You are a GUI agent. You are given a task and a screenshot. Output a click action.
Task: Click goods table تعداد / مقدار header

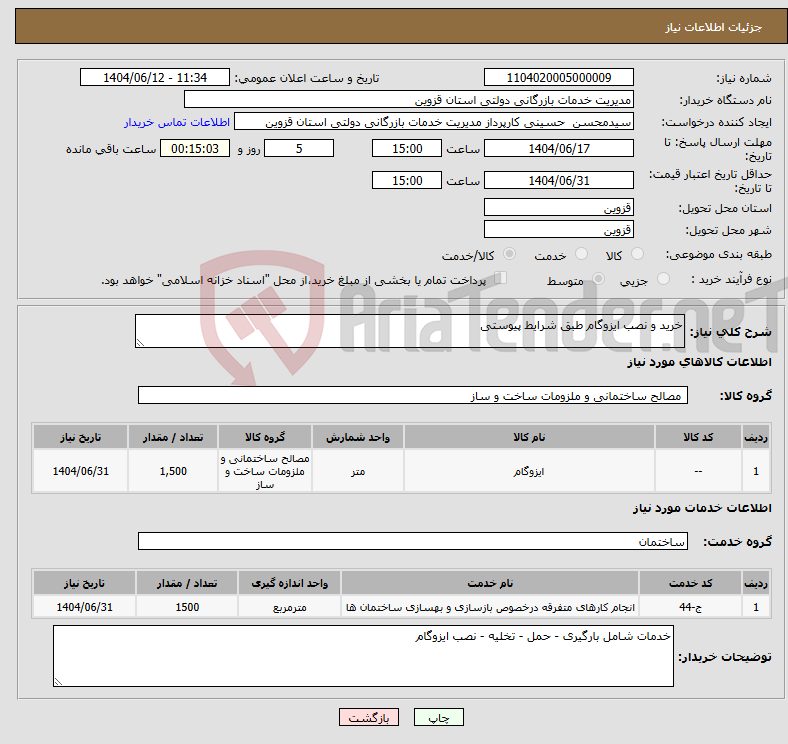click(x=173, y=437)
